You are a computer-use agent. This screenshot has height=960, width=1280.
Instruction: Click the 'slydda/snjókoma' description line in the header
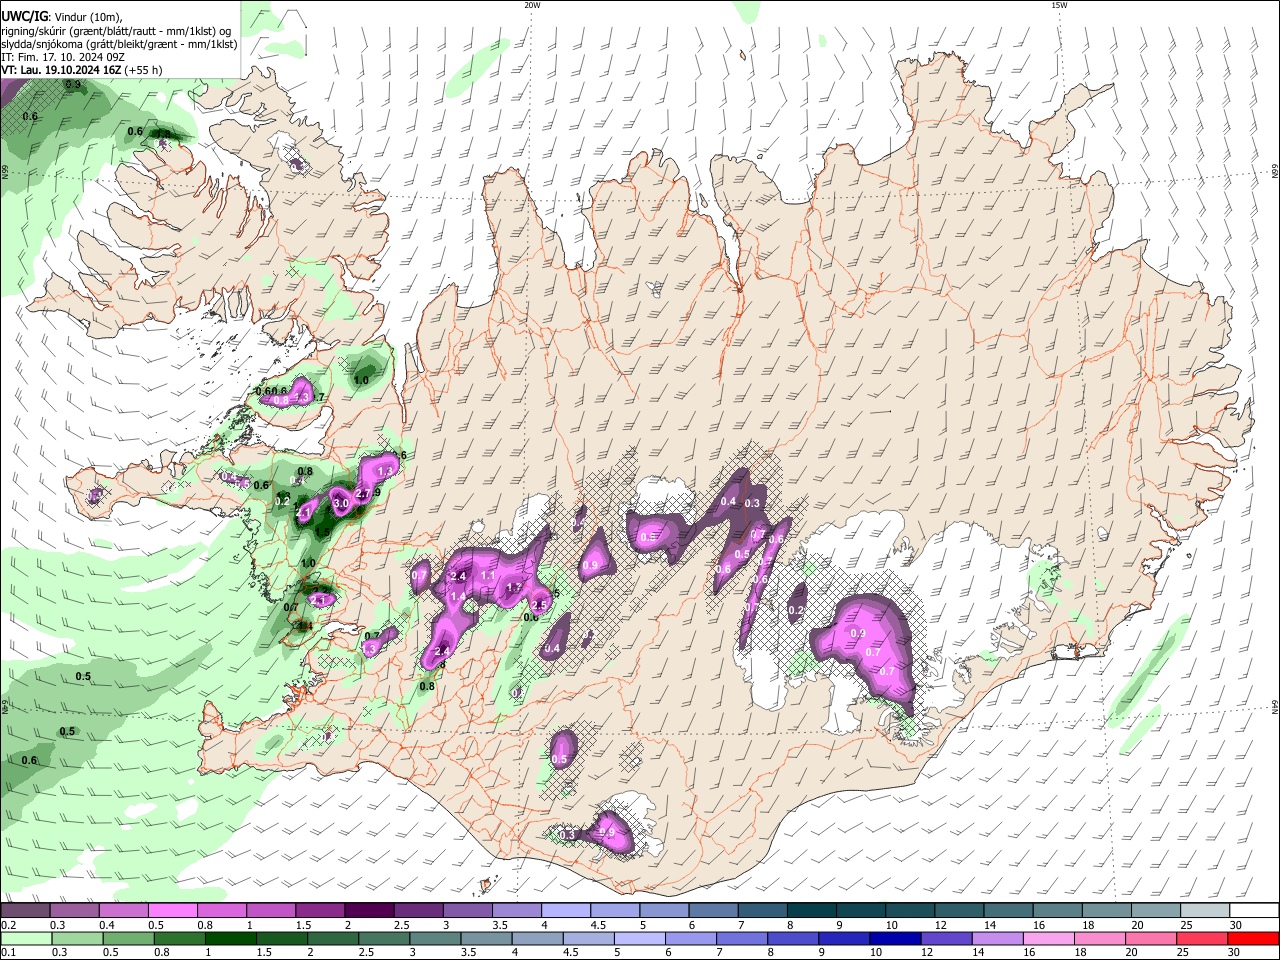[119, 44]
